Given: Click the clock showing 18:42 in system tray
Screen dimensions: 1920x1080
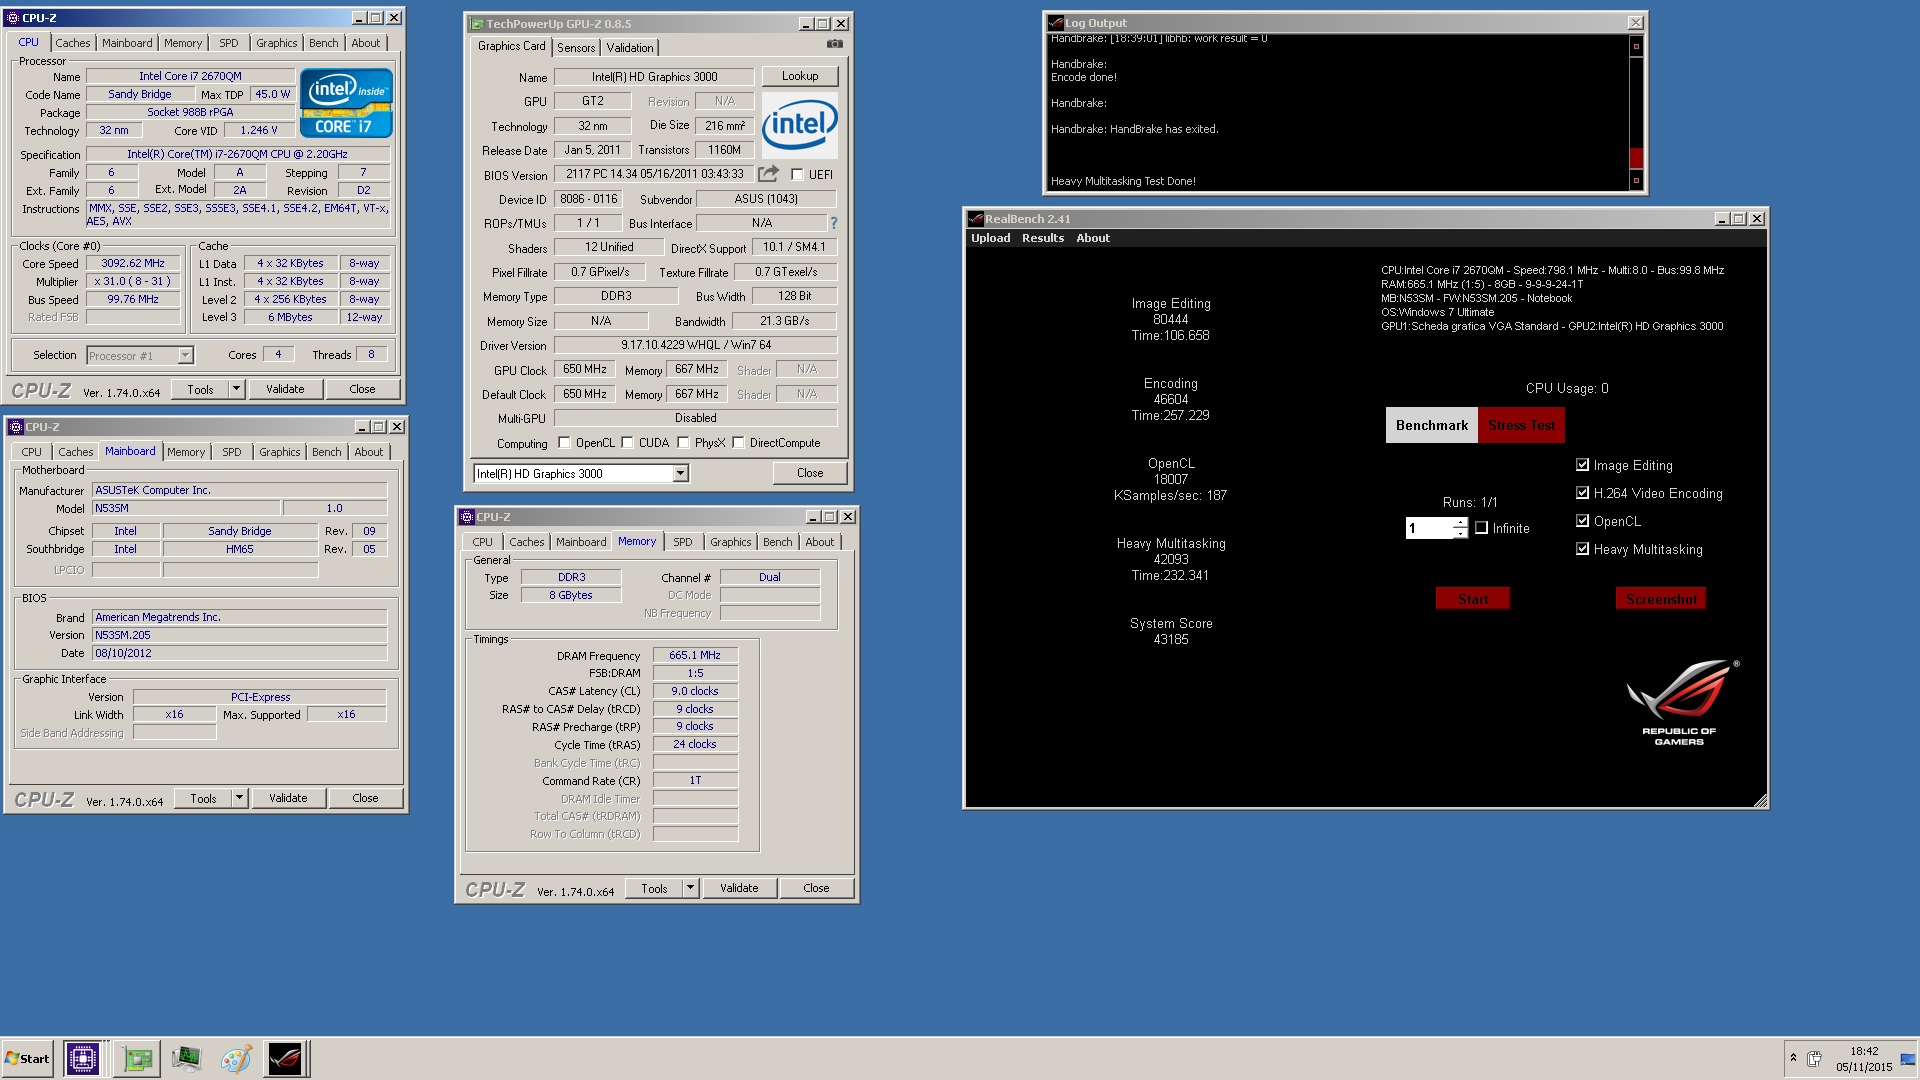Looking at the screenshot, I should point(1864,1051).
